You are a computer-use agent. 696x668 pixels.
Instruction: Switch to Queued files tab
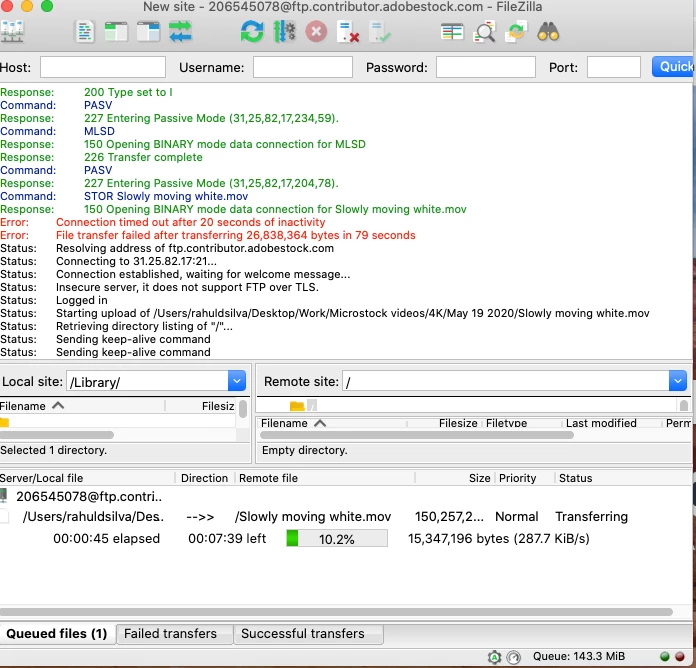pyautogui.click(x=57, y=633)
